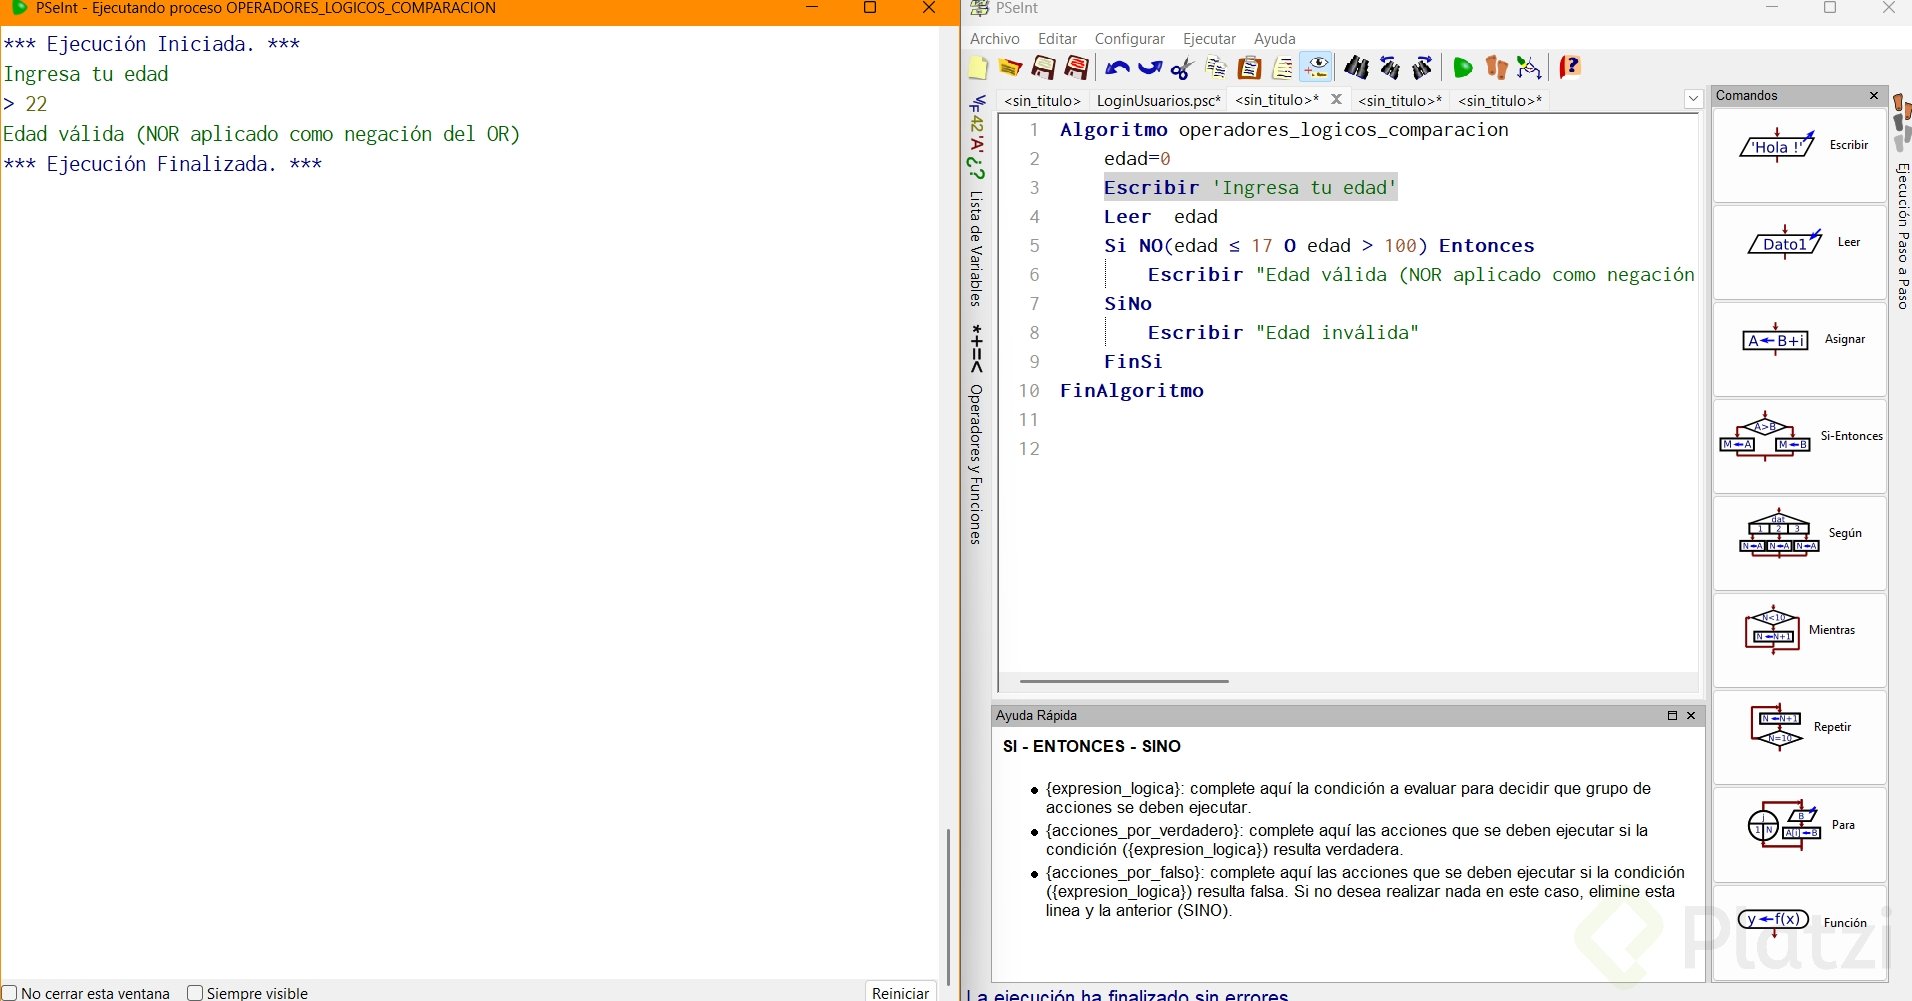Click the green Run algorithm icon

[x=1462, y=68]
